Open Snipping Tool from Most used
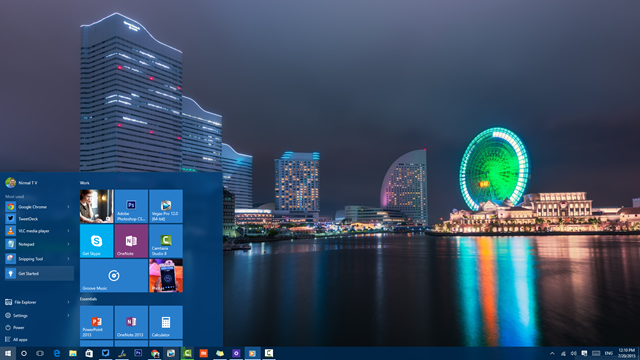The height and width of the screenshot is (360, 640). pyautogui.click(x=39, y=259)
